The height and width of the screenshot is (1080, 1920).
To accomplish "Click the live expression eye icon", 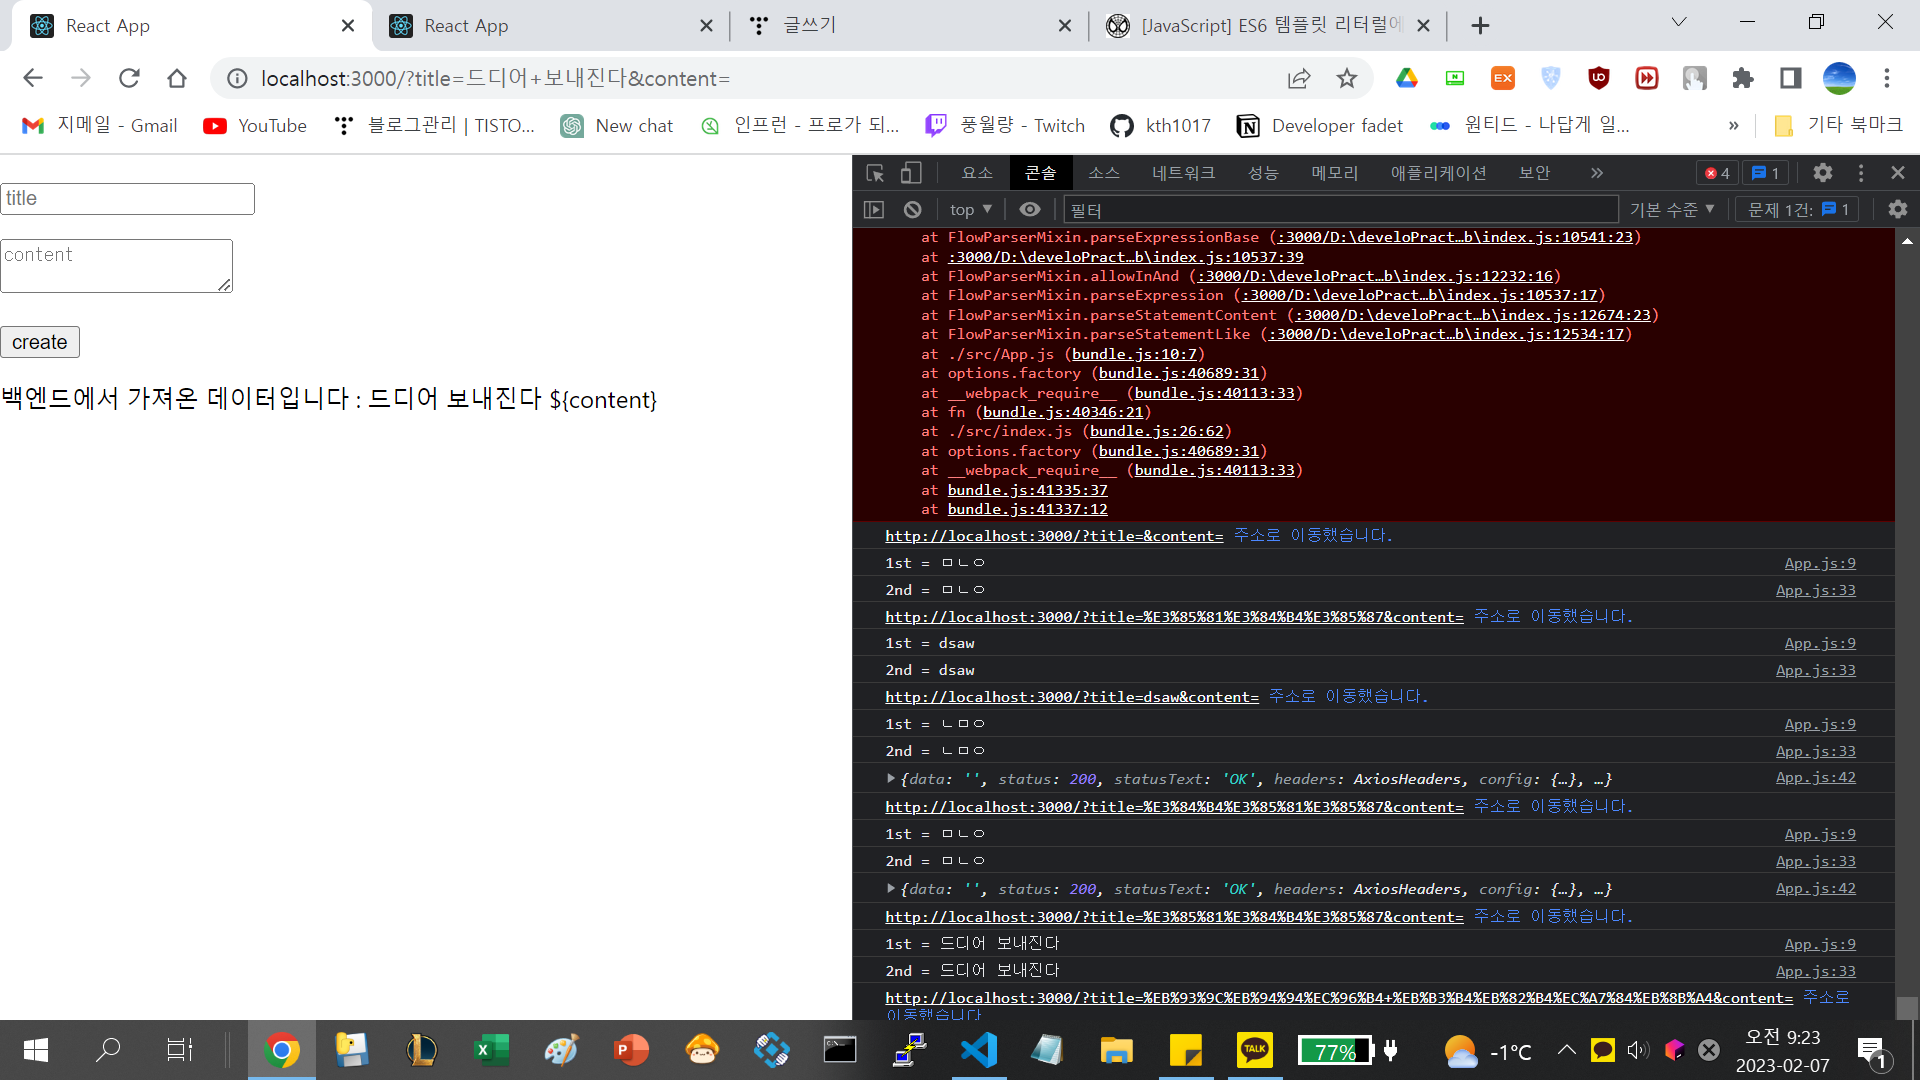I will [1029, 209].
